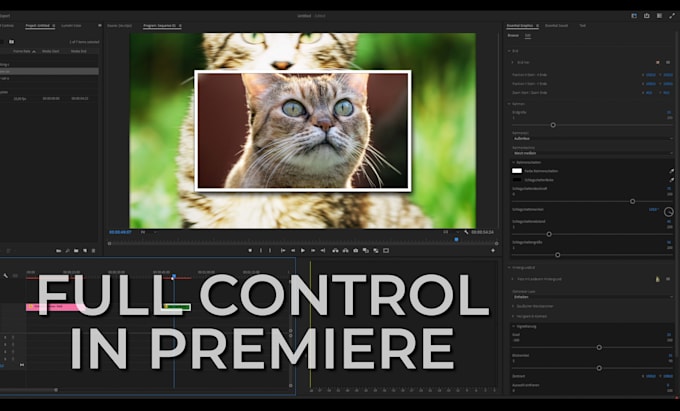
Task: Click the blue playhead timecode in Program monitor
Action: tap(120, 232)
